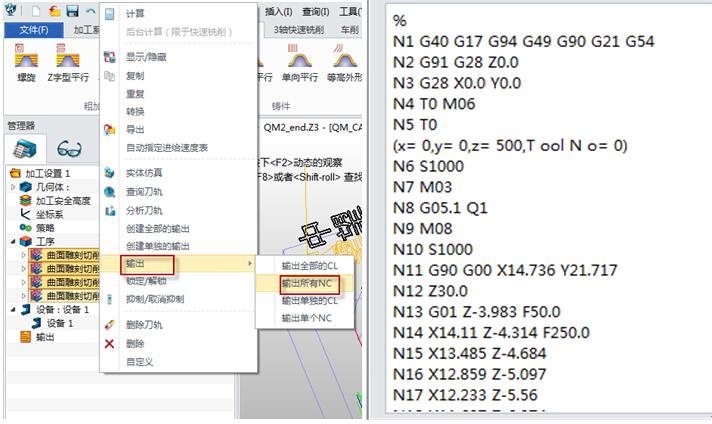
Task: Choose 删除 with the red X icon
Action: click(135, 344)
